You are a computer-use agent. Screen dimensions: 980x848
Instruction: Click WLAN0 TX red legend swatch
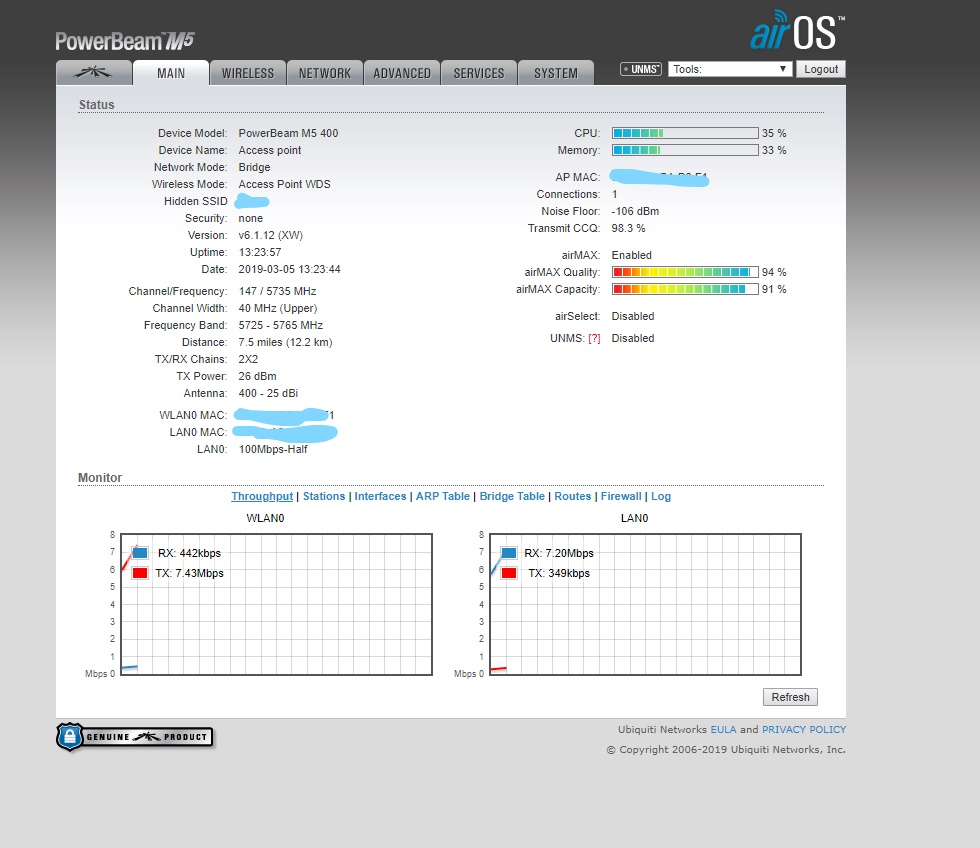140,573
